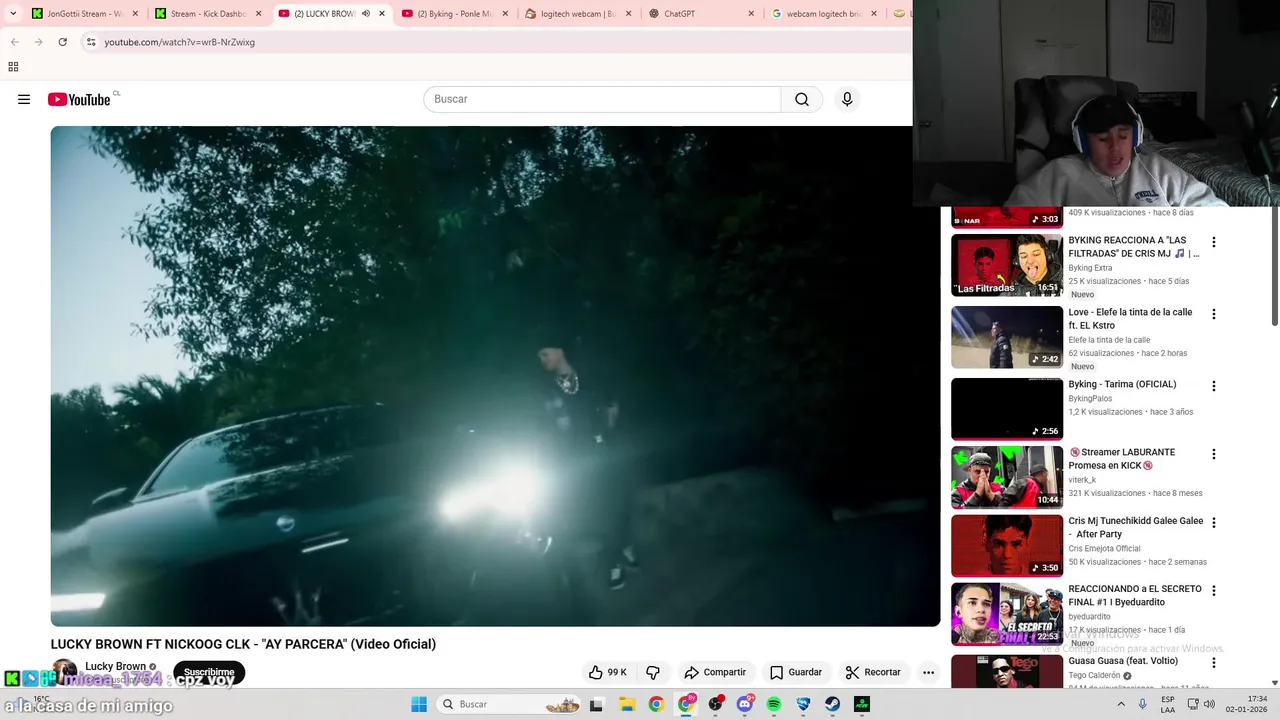
Task: Dislike the Lucky Brown video
Action: (653, 672)
